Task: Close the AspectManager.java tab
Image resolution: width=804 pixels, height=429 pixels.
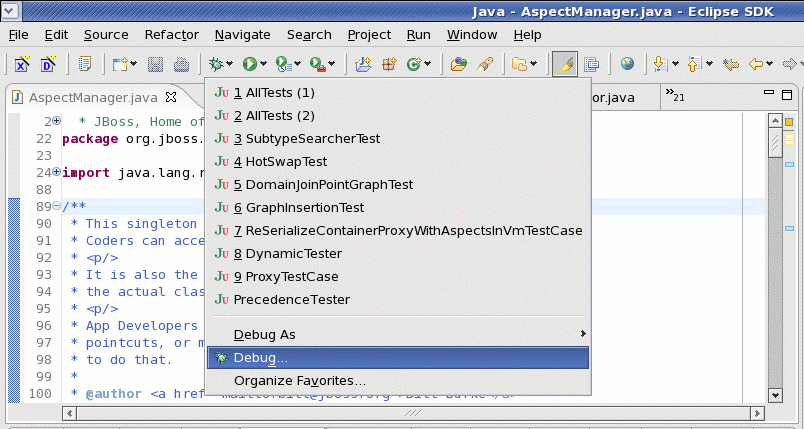Action: [171, 97]
